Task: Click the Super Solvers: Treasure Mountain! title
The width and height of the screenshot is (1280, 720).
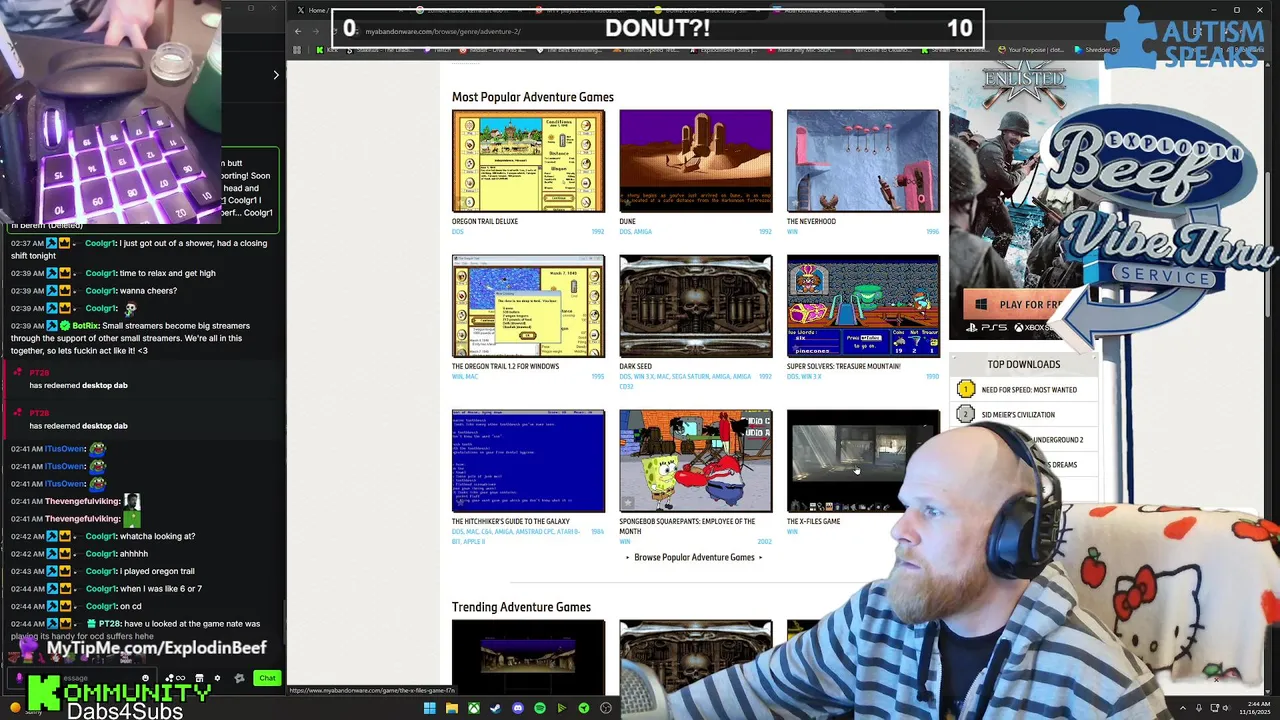Action: (x=843, y=366)
